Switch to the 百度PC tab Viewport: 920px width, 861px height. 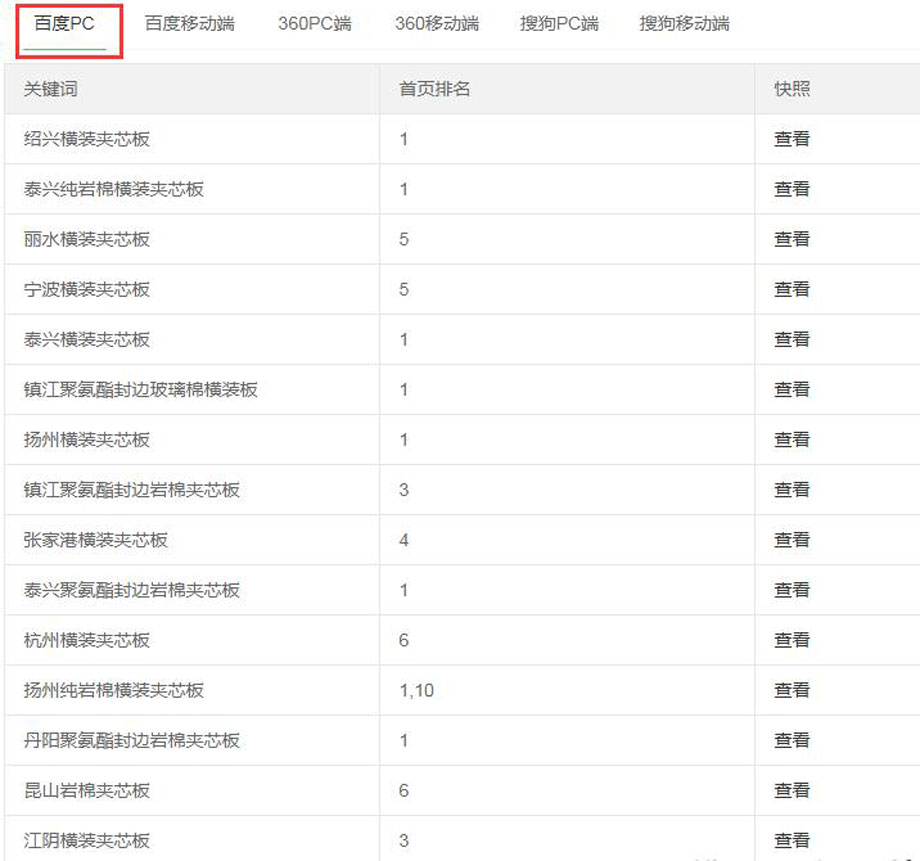coord(64,24)
